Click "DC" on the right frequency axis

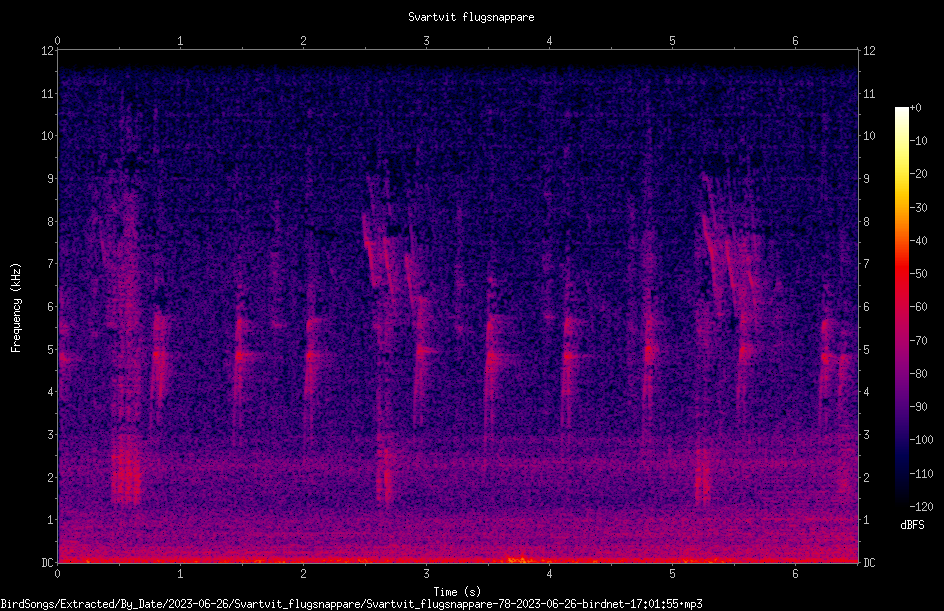[869, 563]
